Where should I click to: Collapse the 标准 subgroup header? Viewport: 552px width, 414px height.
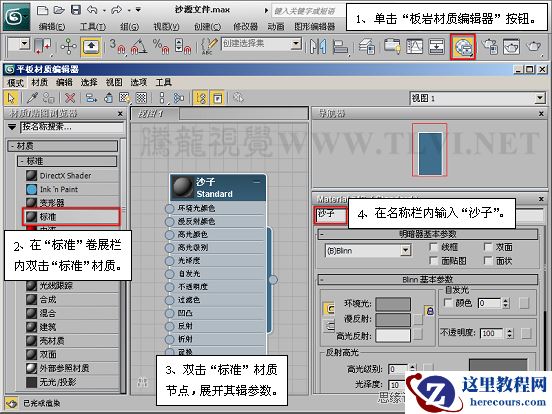(x=67, y=161)
